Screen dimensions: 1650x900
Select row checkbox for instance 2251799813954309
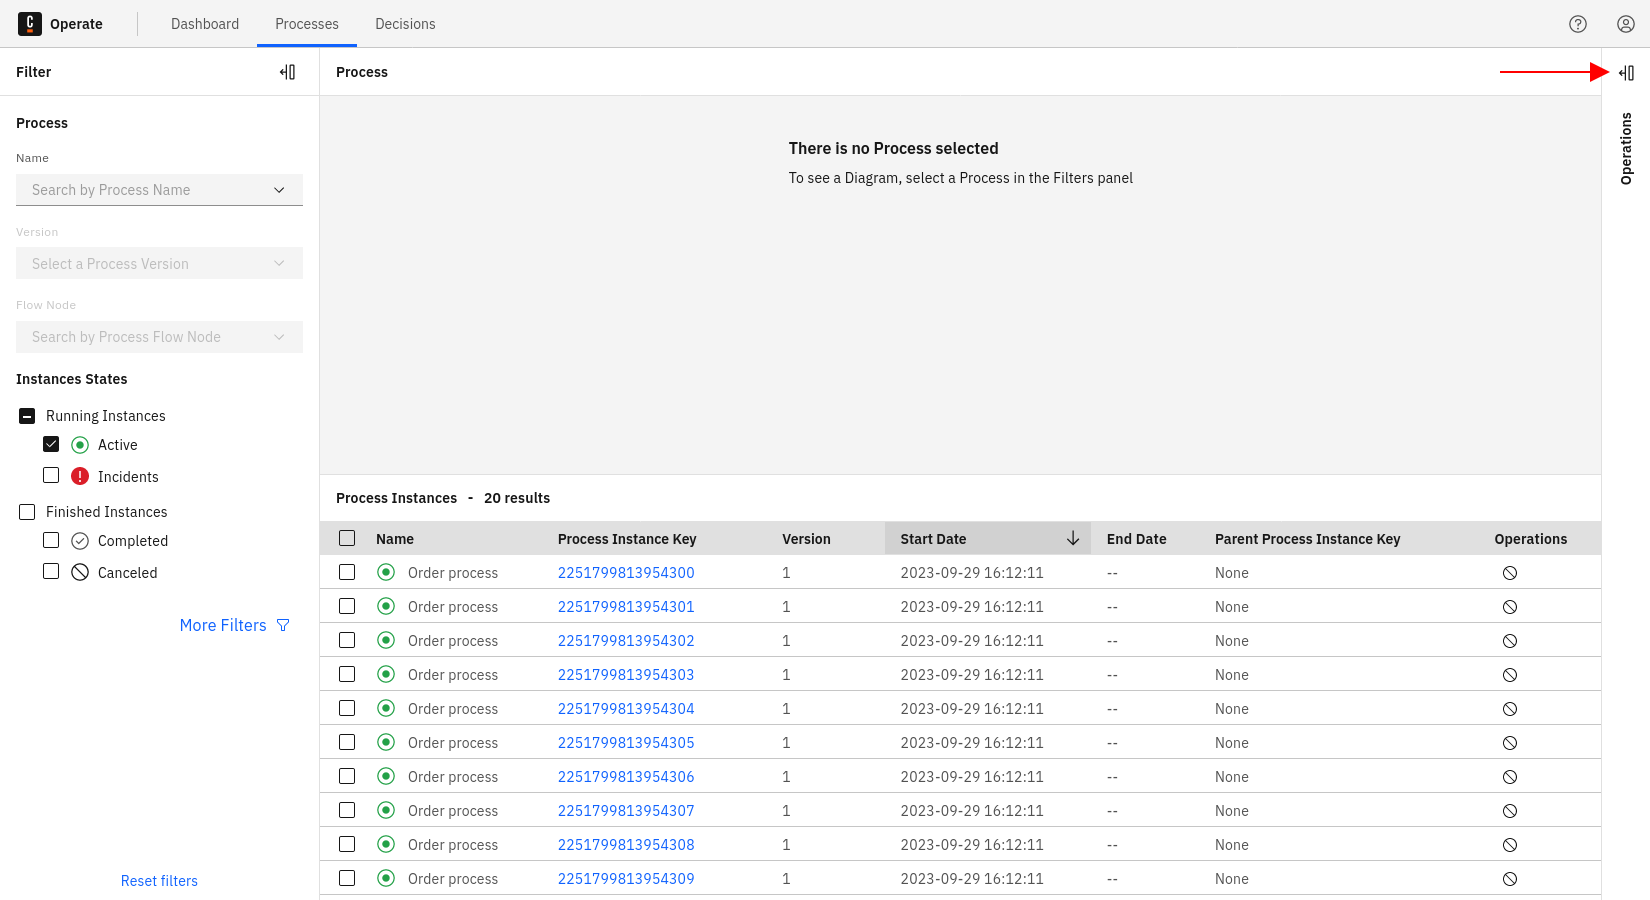click(x=347, y=878)
